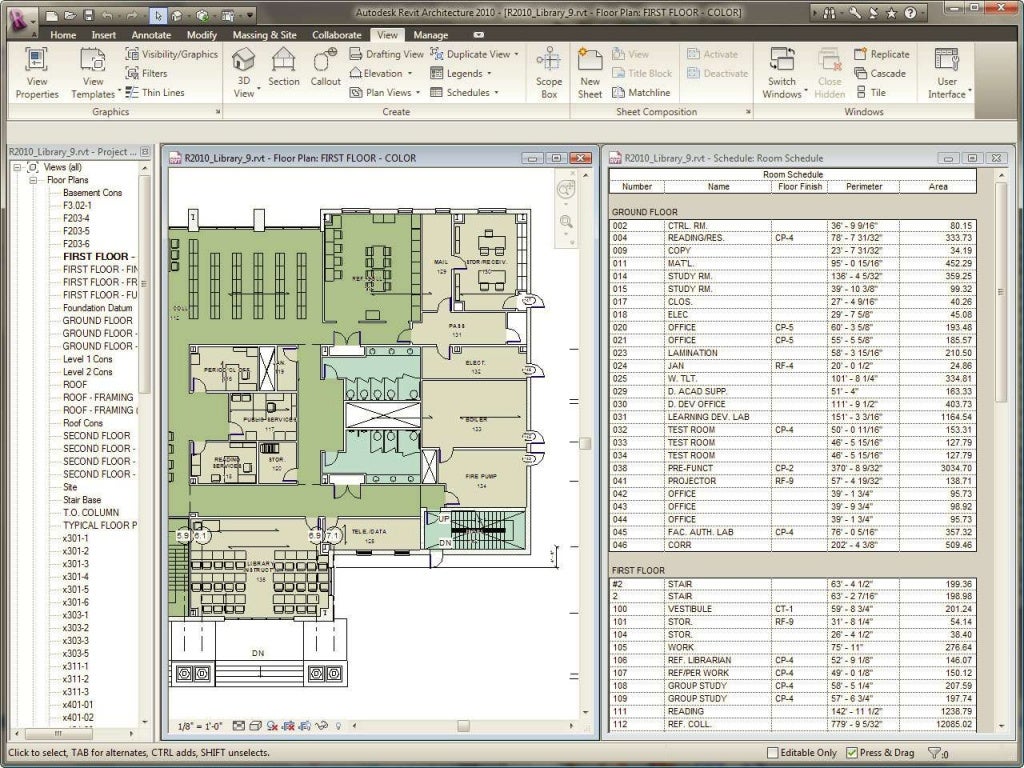Switch to the Insert ribbon tab
The image size is (1024, 768).
103,35
